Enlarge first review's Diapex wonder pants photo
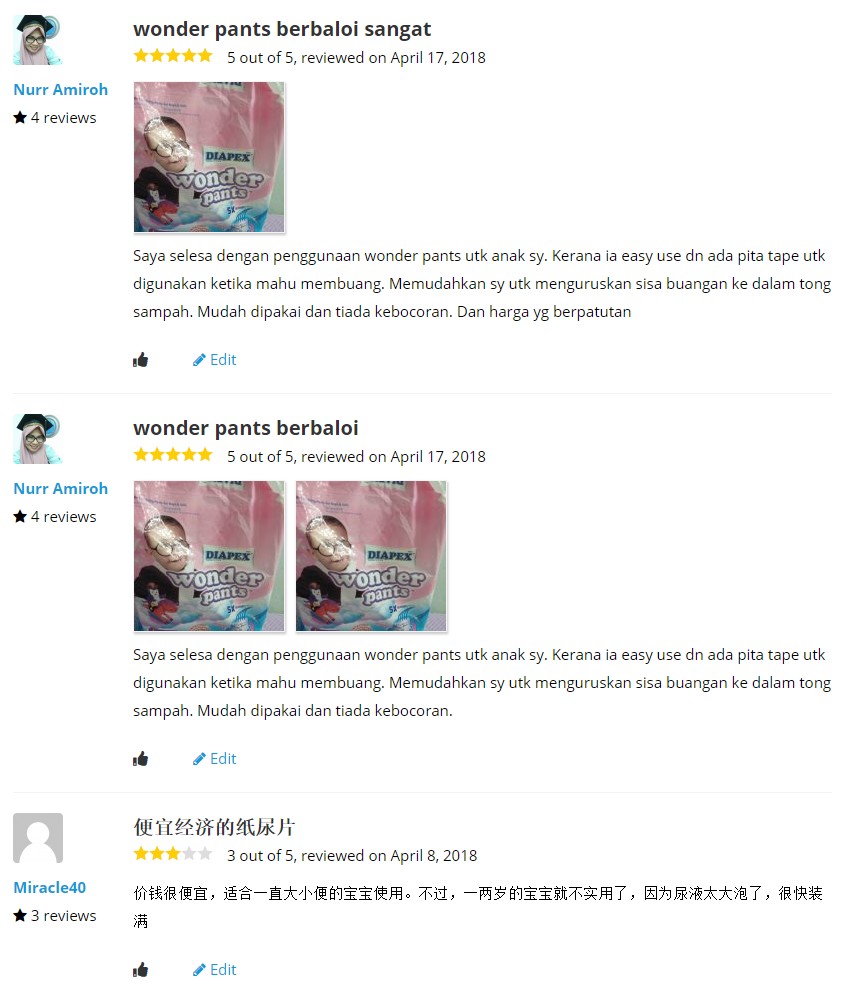 (x=209, y=157)
